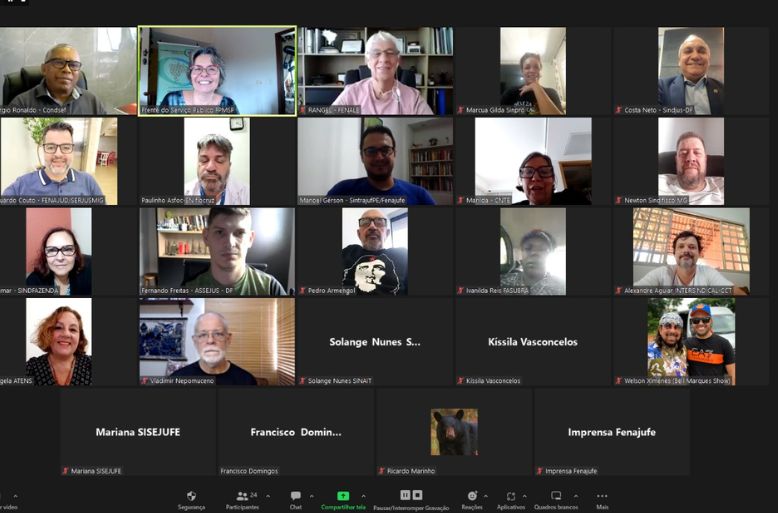Open the Reações emoji icon
The width and height of the screenshot is (778, 527).
point(472,496)
